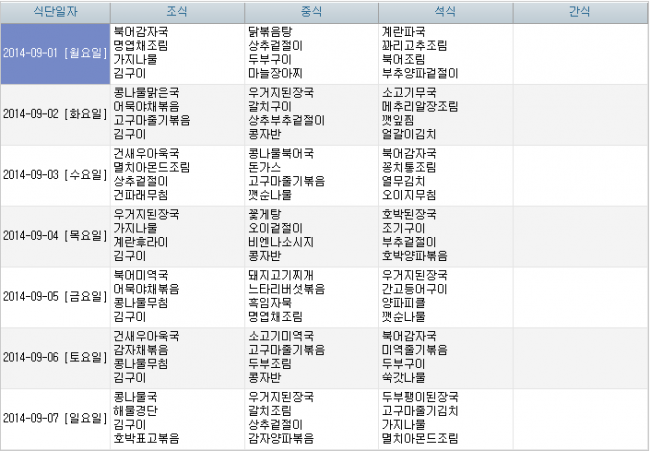Open the 2014-09-04 [목요일] date entry
Image resolution: width=650 pixels, height=451 pixels.
[x=54, y=236]
